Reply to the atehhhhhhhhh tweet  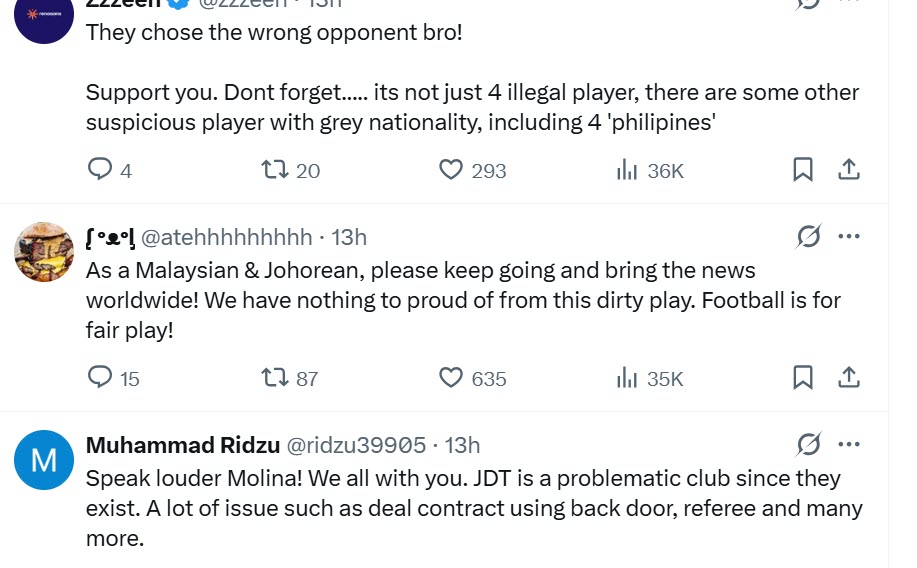coord(101,377)
